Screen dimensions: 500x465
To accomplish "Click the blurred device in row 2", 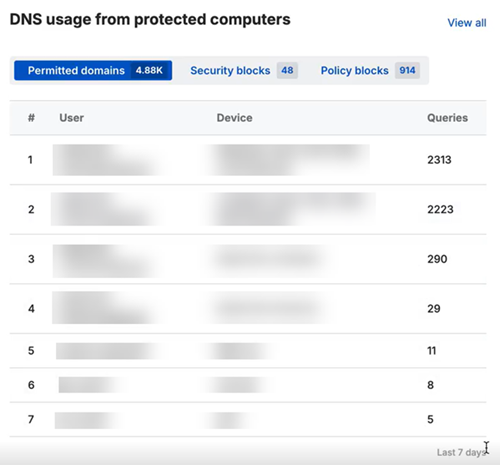I will click(x=291, y=209).
